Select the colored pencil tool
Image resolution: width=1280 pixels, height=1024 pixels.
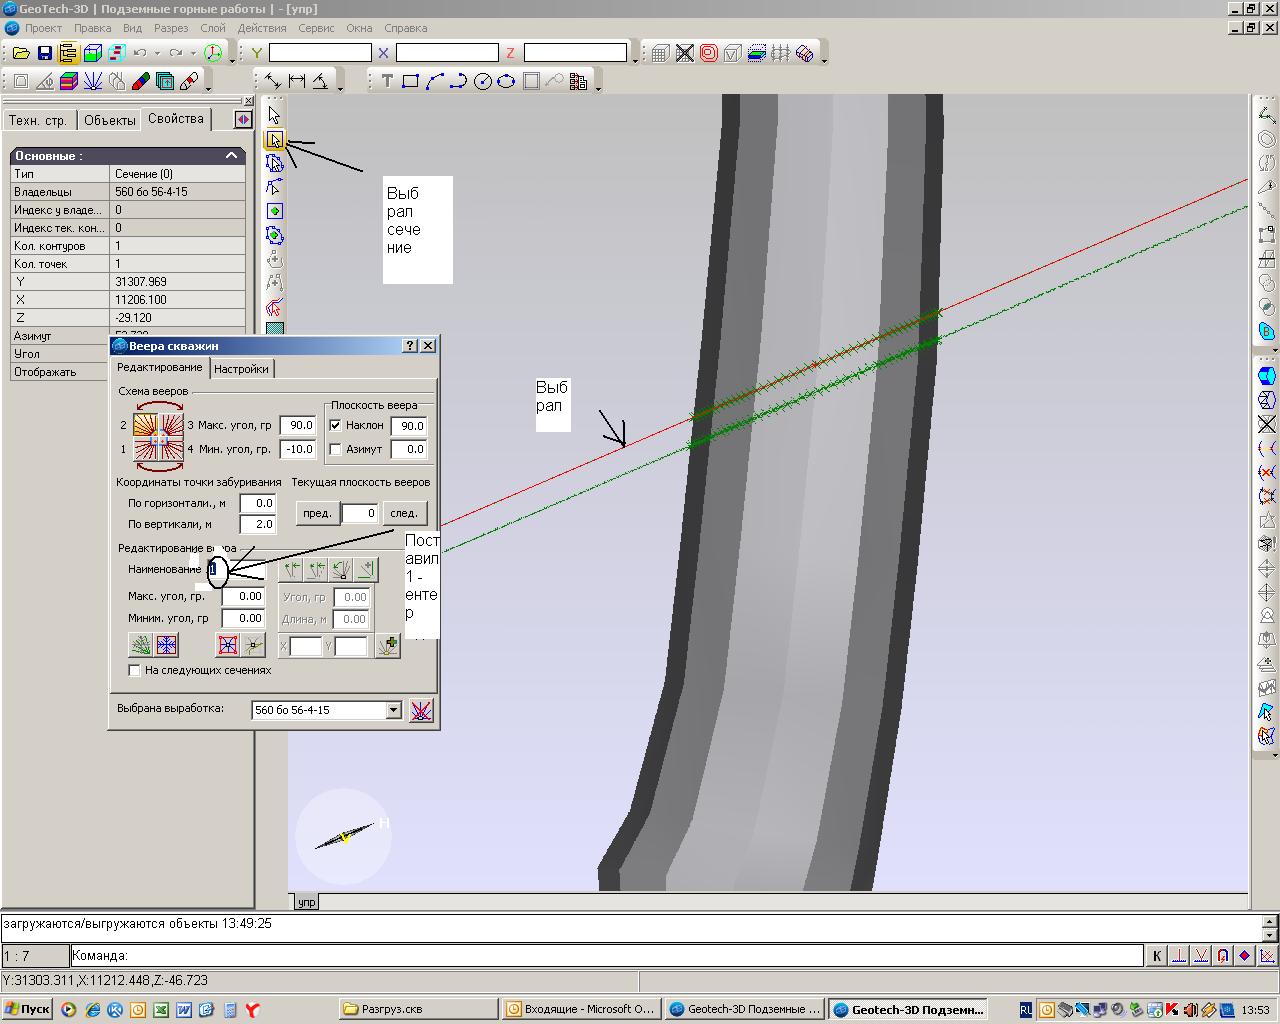(141, 81)
